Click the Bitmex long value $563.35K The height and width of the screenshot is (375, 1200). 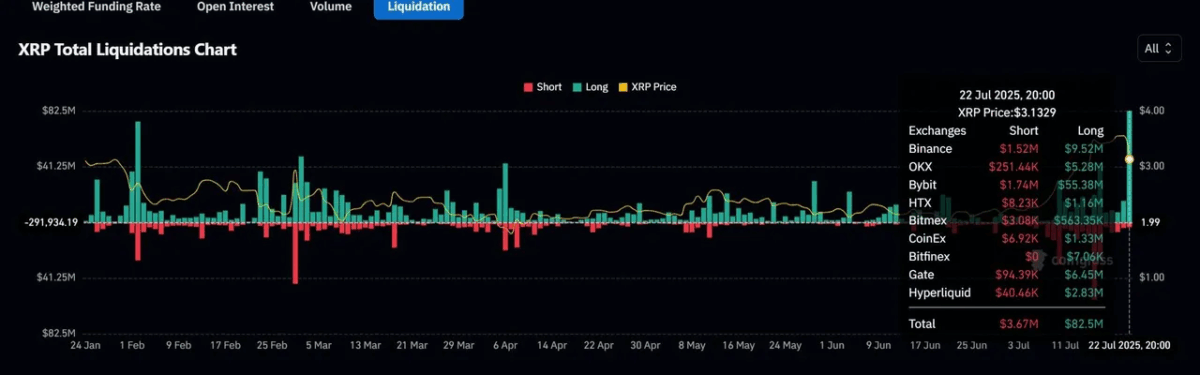pyautogui.click(x=1079, y=221)
